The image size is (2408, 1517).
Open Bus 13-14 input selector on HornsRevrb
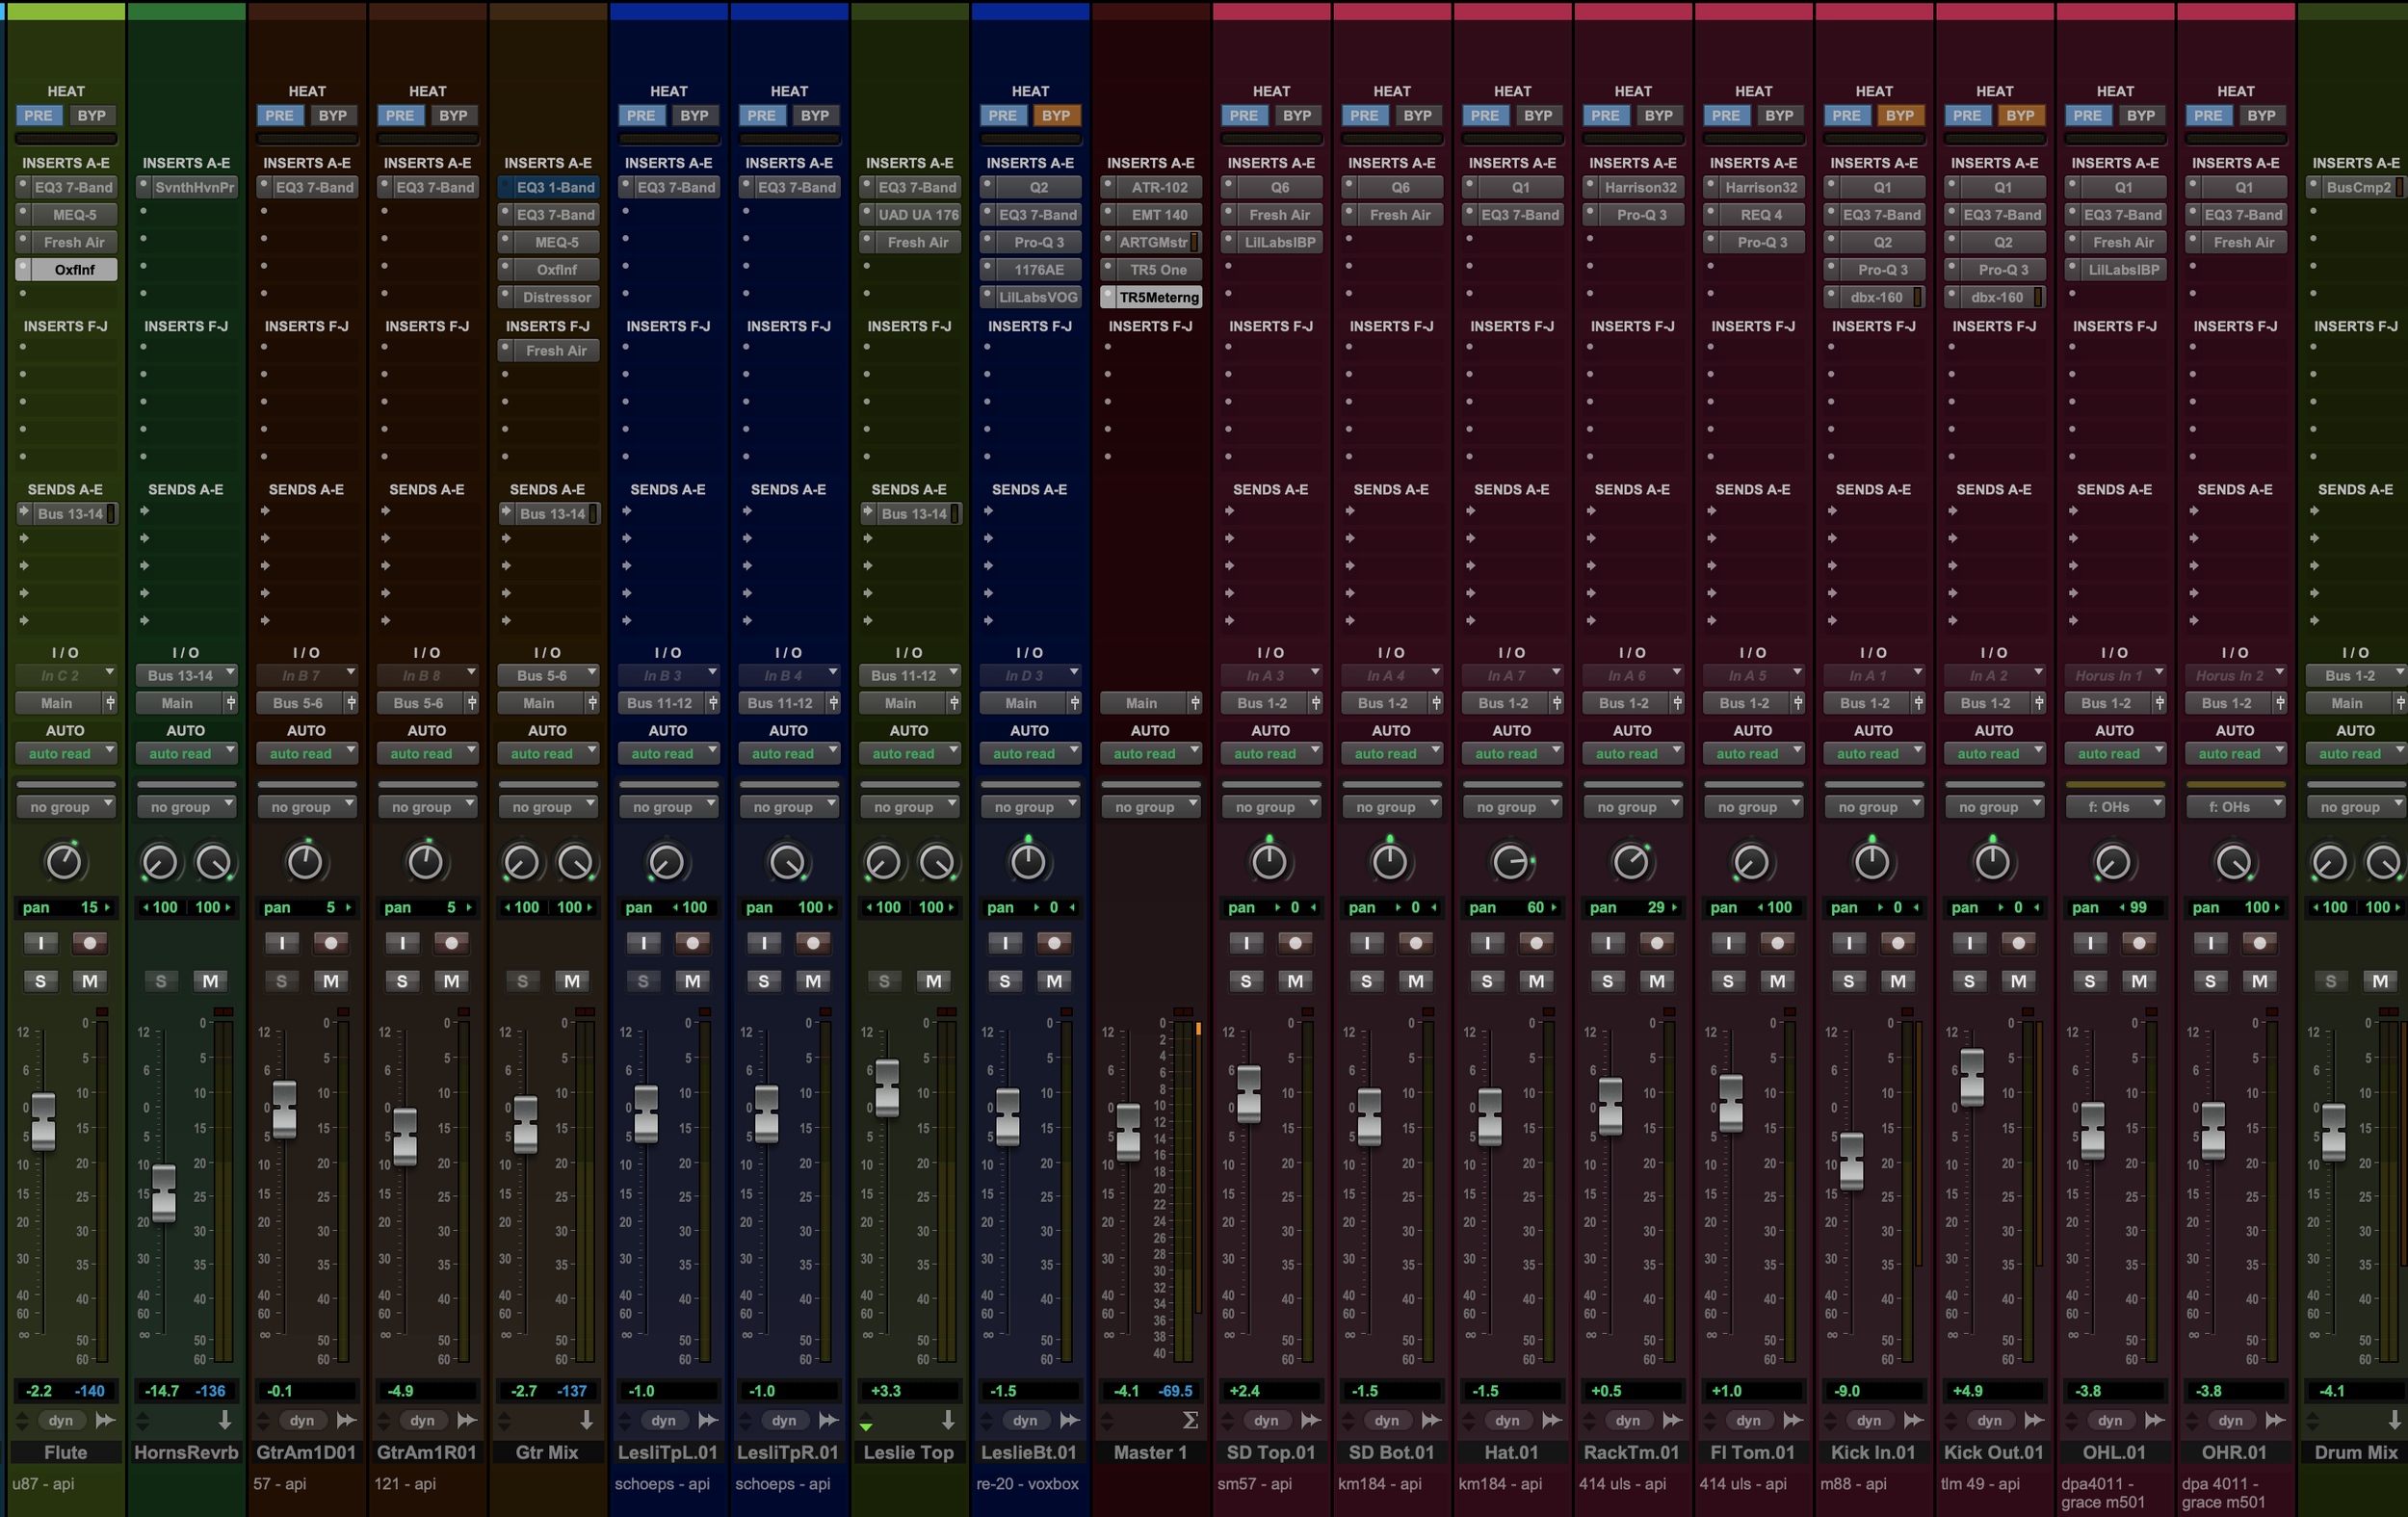[x=186, y=676]
